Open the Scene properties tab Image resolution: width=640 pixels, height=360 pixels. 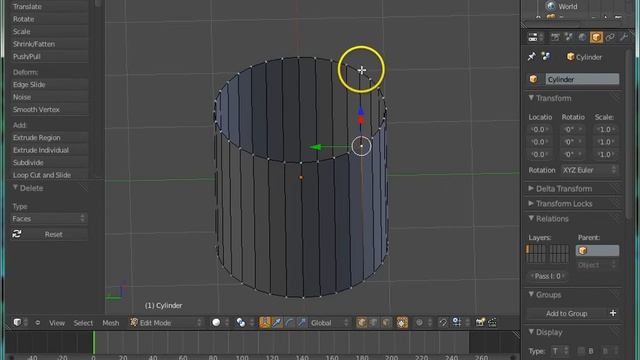[x=569, y=37]
